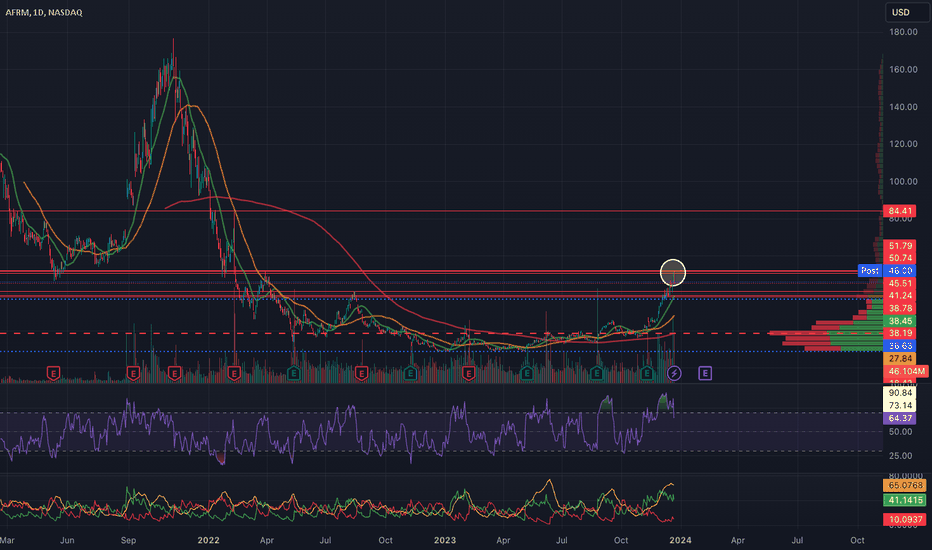The height and width of the screenshot is (550, 932).
Task: Click the last green earnings E marker
Action: click(x=647, y=373)
